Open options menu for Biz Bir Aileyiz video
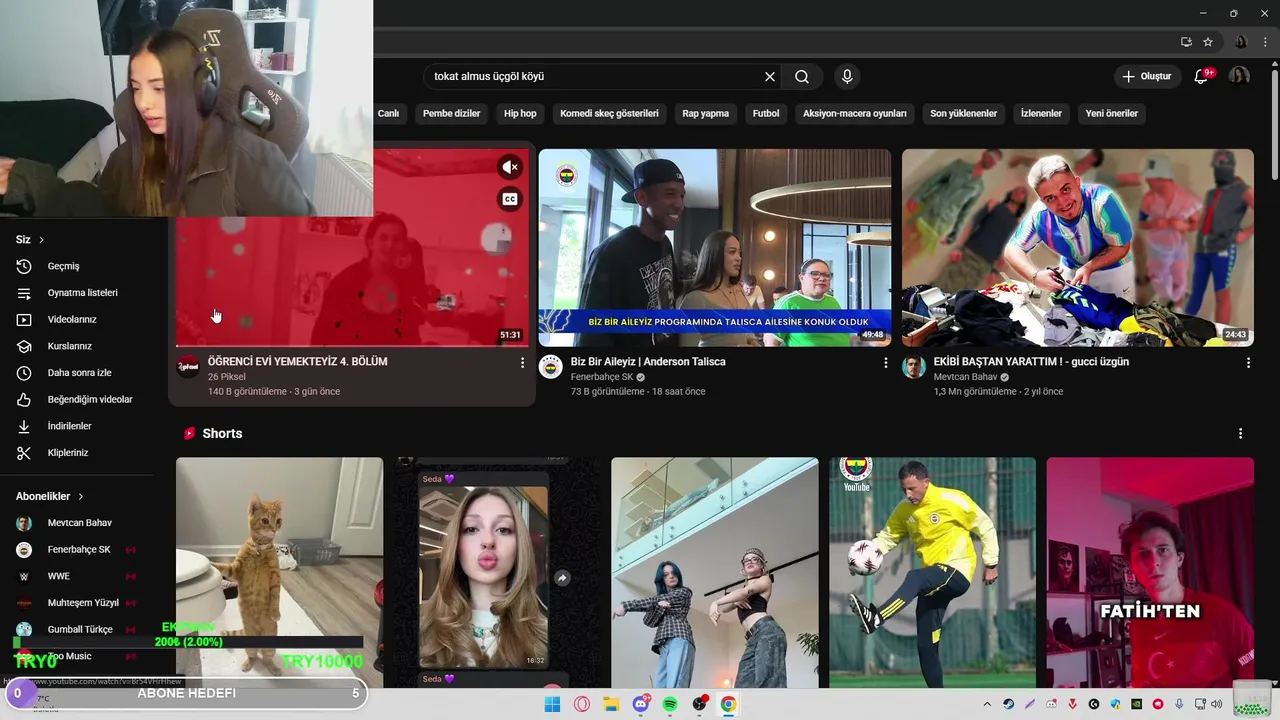Screen dimensions: 1280x720 [x=885, y=363]
